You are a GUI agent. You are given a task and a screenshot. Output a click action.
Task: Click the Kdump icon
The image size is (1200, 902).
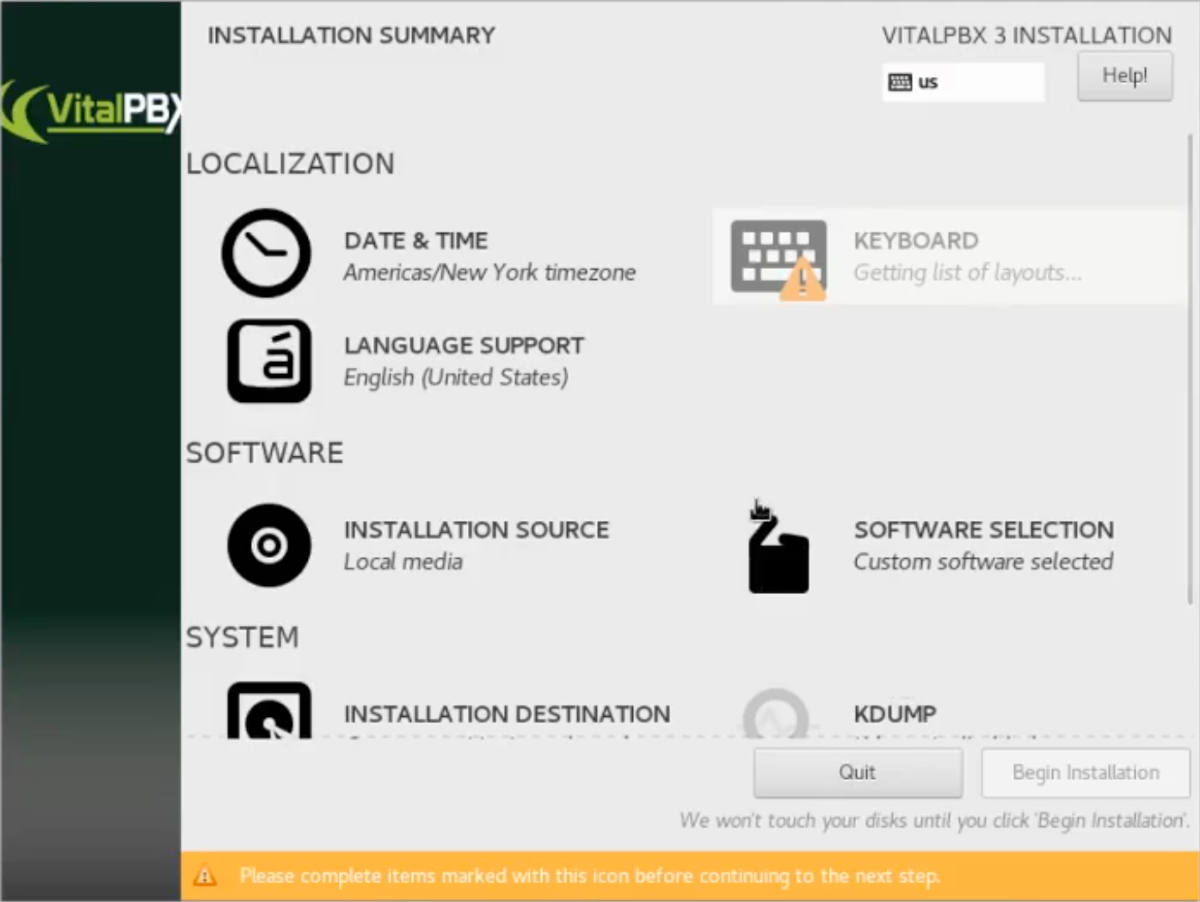pos(777,712)
